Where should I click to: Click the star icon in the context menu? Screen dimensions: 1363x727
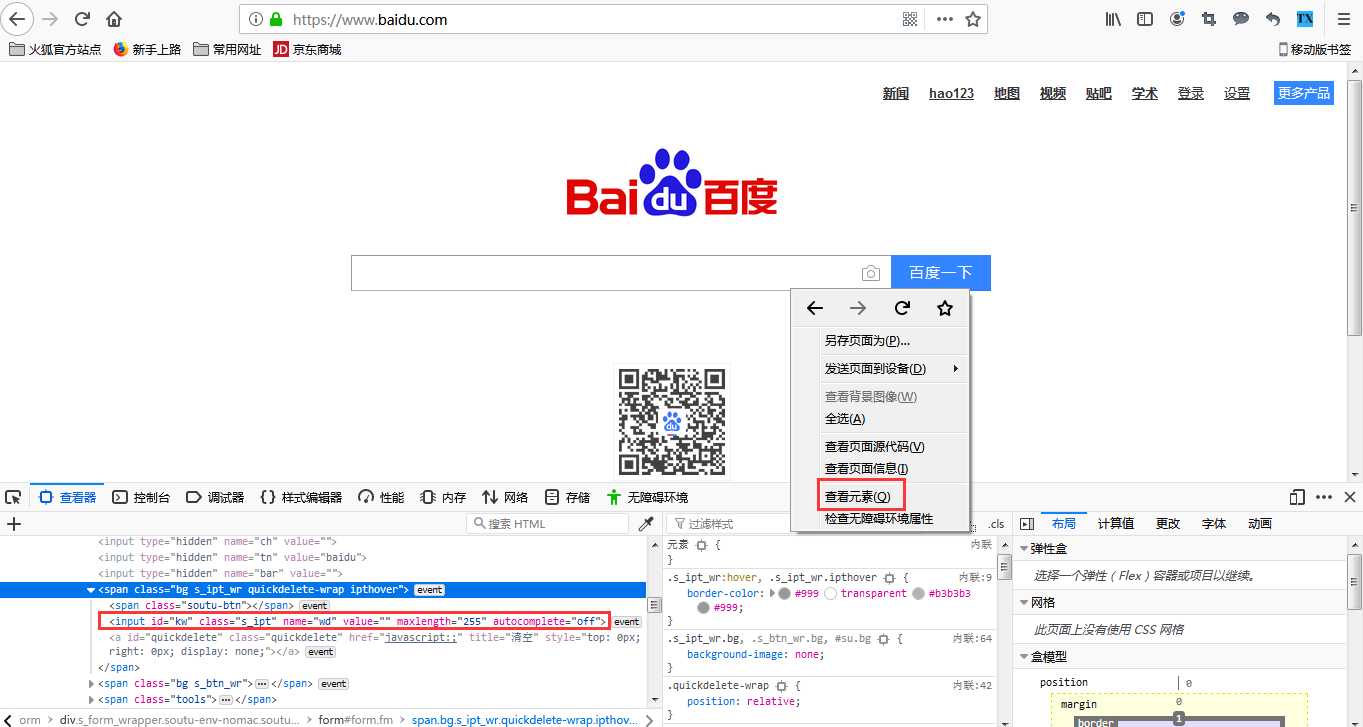point(945,308)
